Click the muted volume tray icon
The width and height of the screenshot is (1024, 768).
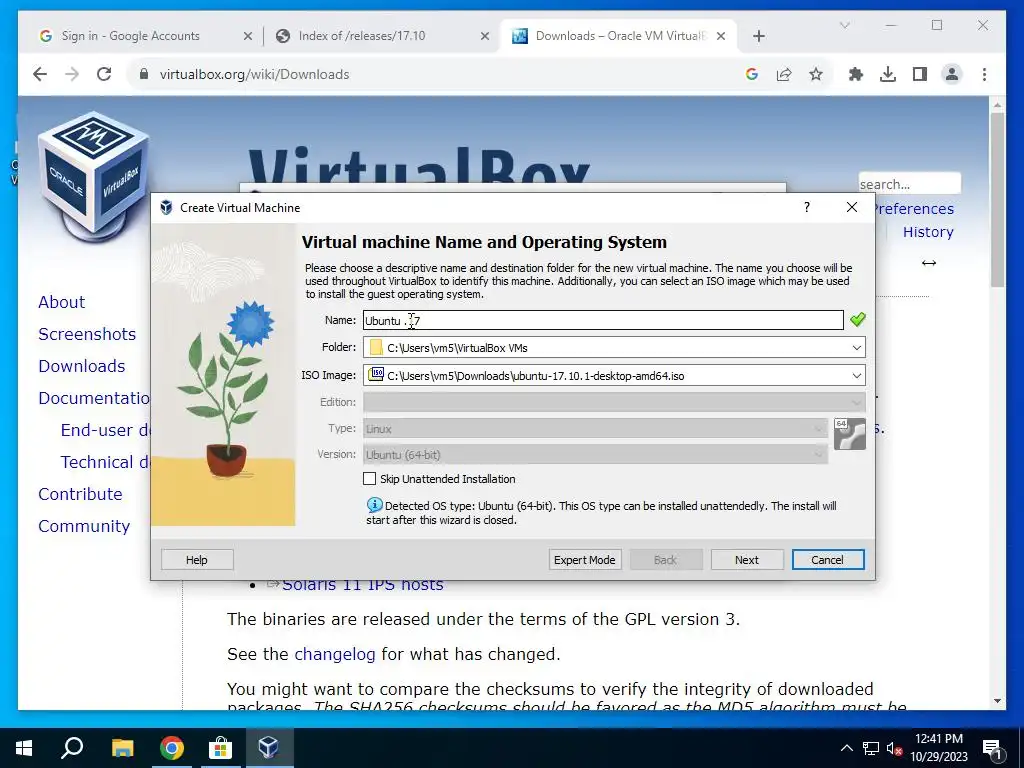pos(895,748)
